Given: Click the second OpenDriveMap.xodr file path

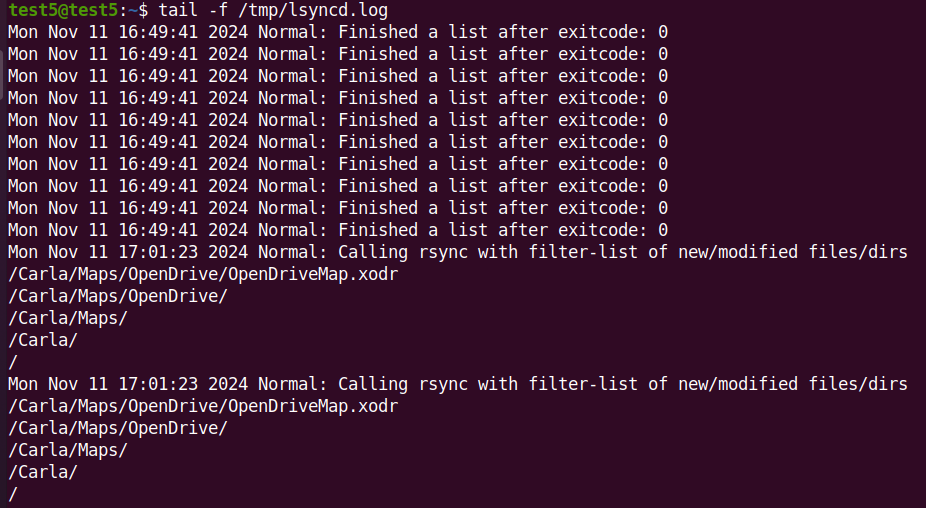Looking at the screenshot, I should 202,406.
